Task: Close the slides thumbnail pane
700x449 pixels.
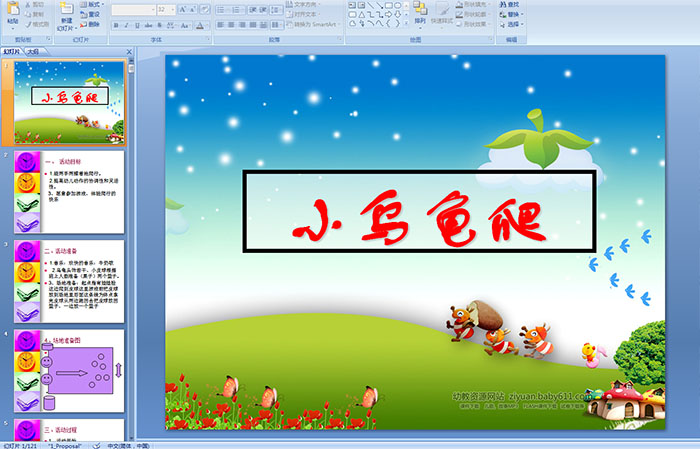Action: coord(129,52)
